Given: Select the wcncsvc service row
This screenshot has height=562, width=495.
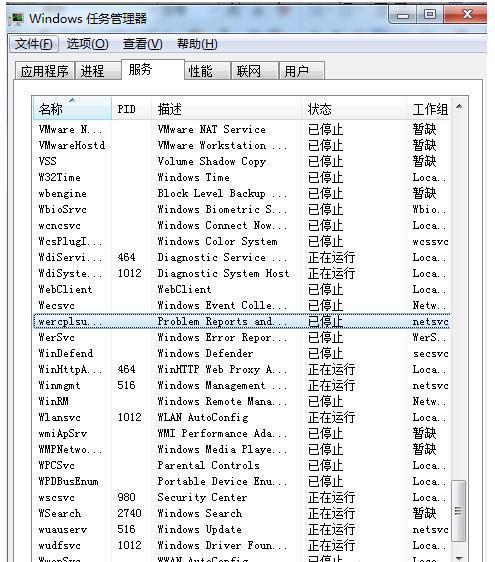Looking at the screenshot, I should [242, 225].
